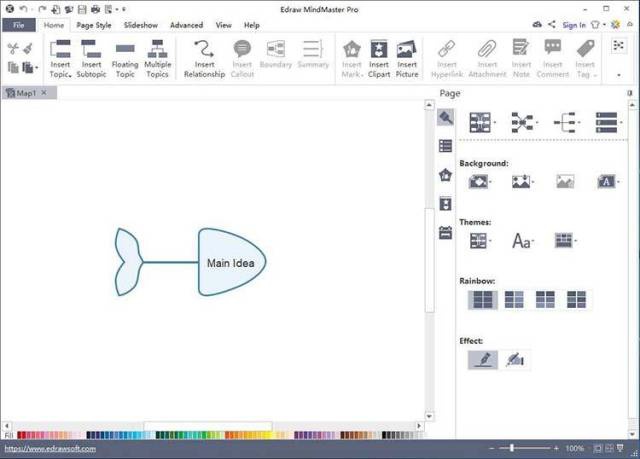Click the Redo arrow in the title bar
Screen dimensions: 640x459
point(42,9)
